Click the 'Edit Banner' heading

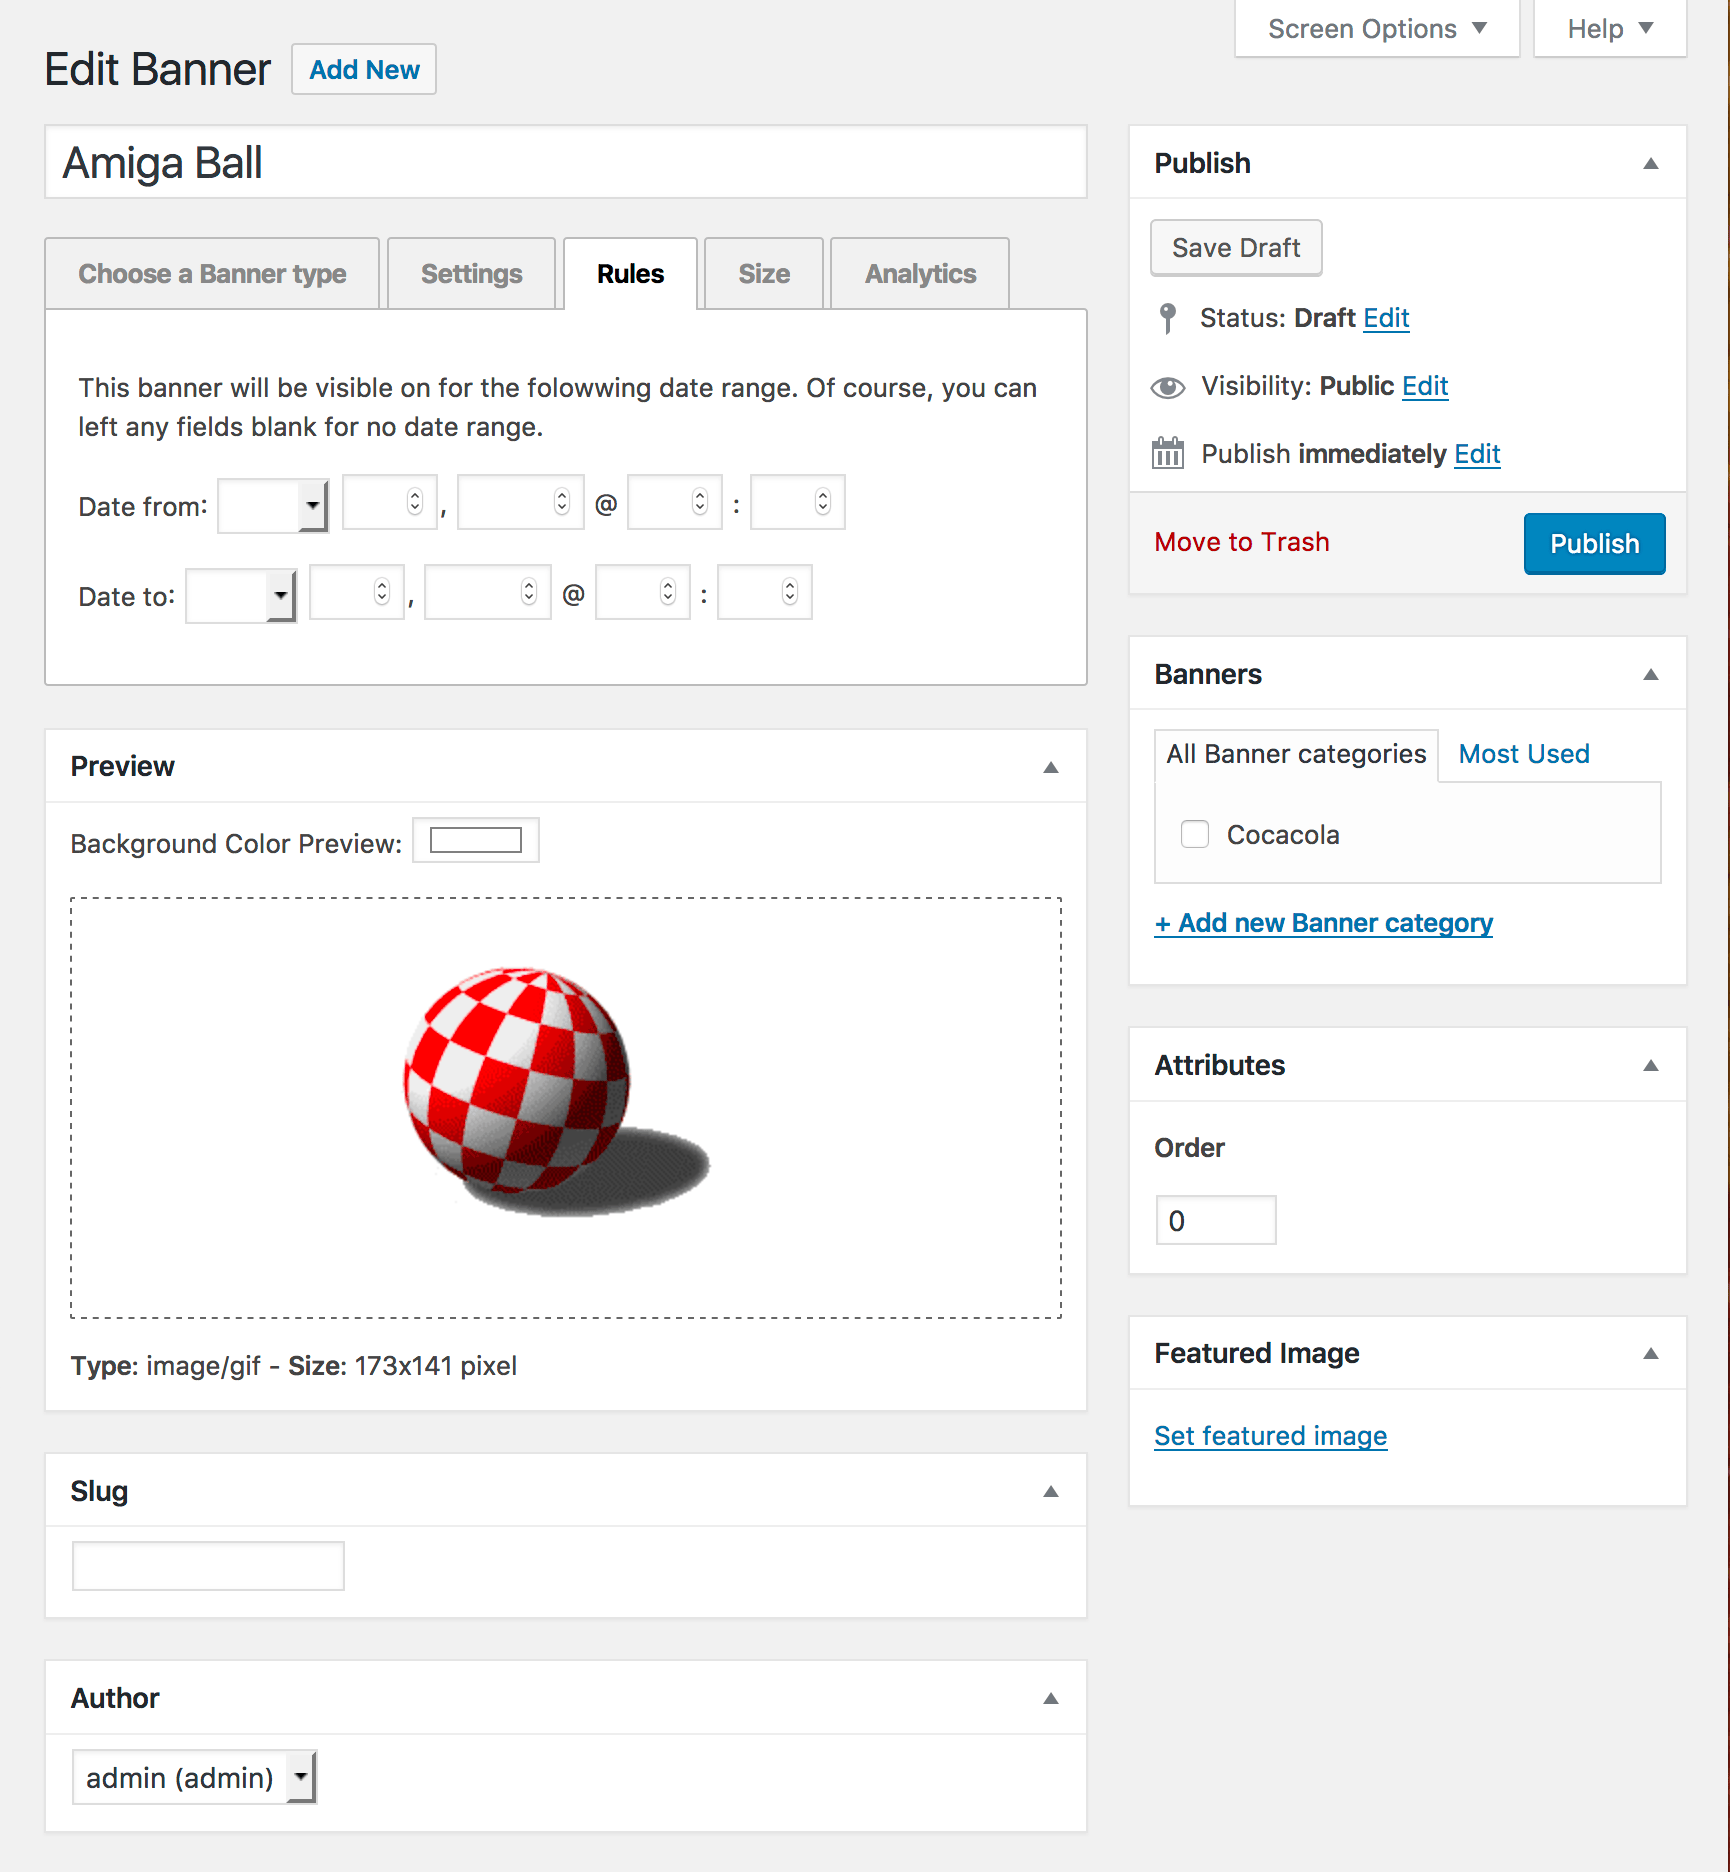pos(158,70)
